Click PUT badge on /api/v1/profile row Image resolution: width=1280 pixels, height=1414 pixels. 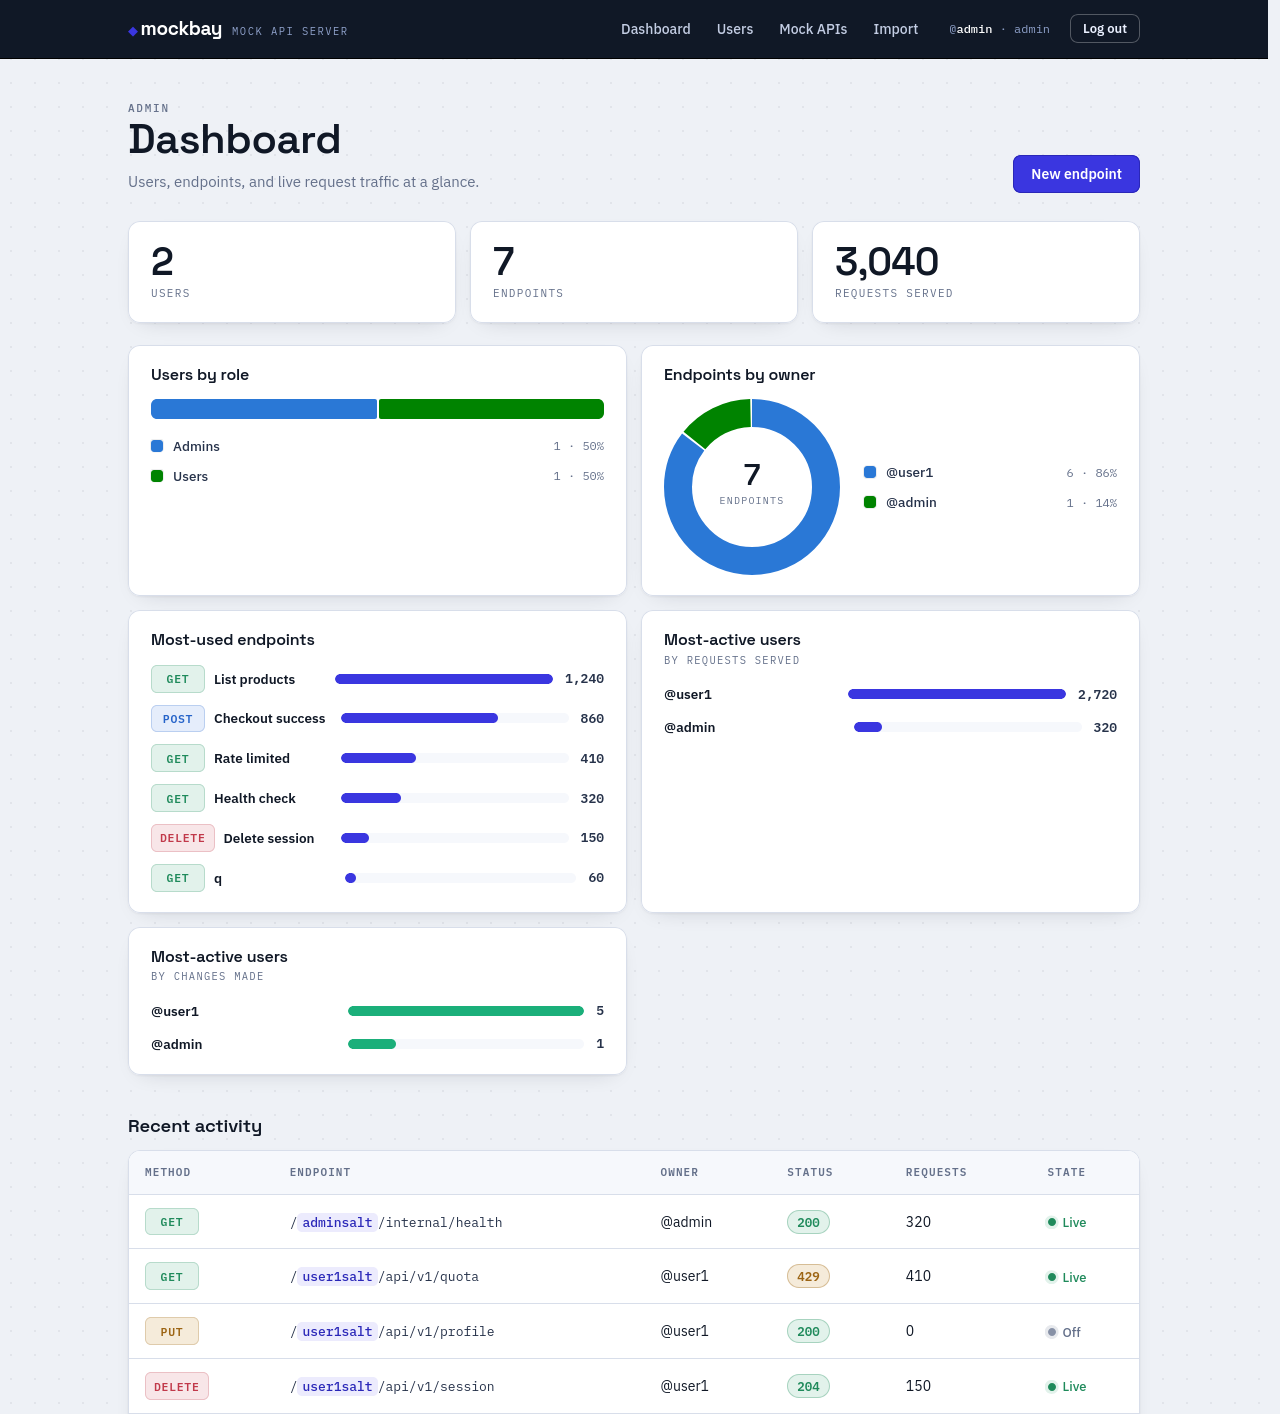[172, 1332]
